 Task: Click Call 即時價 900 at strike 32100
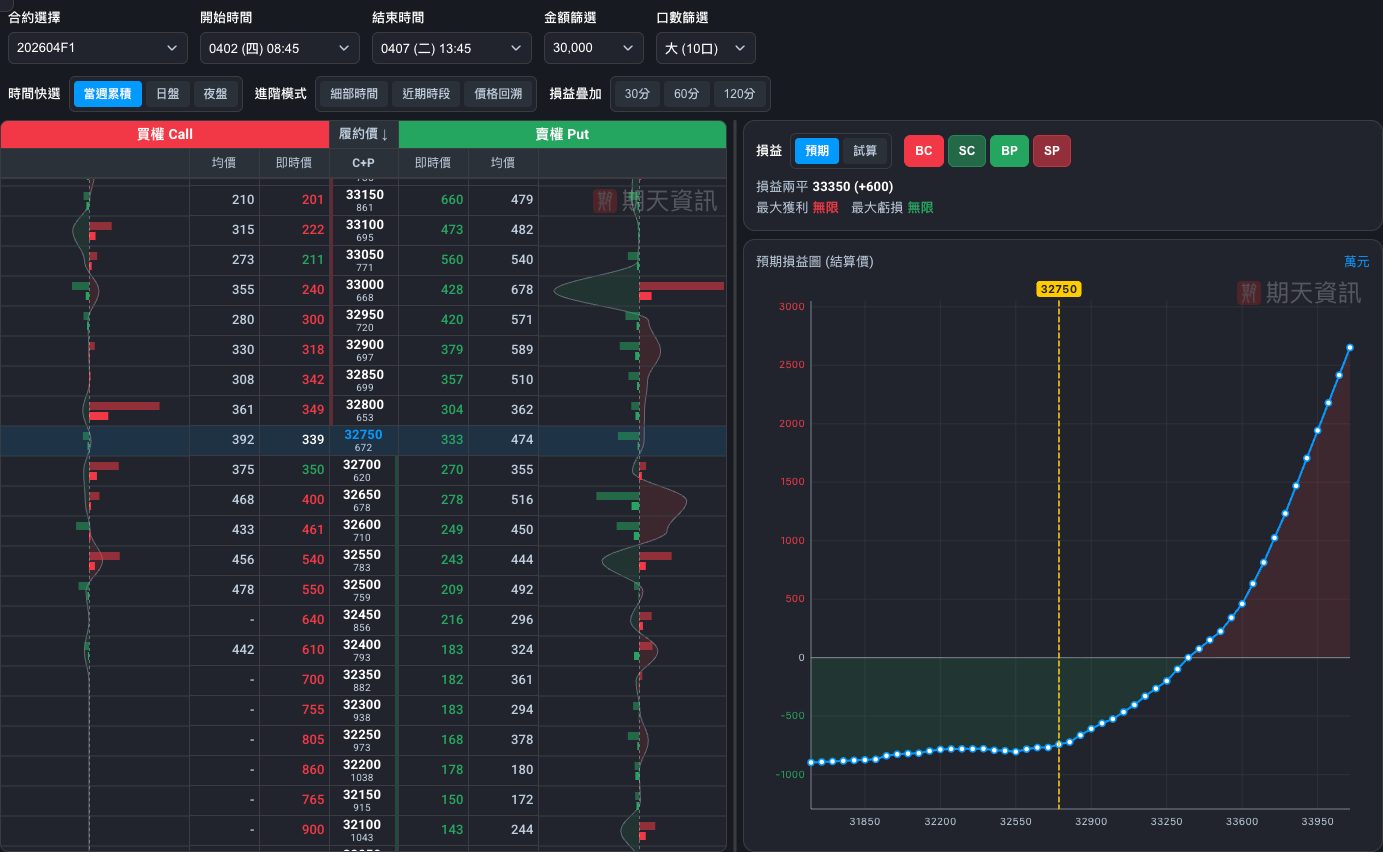(x=312, y=830)
